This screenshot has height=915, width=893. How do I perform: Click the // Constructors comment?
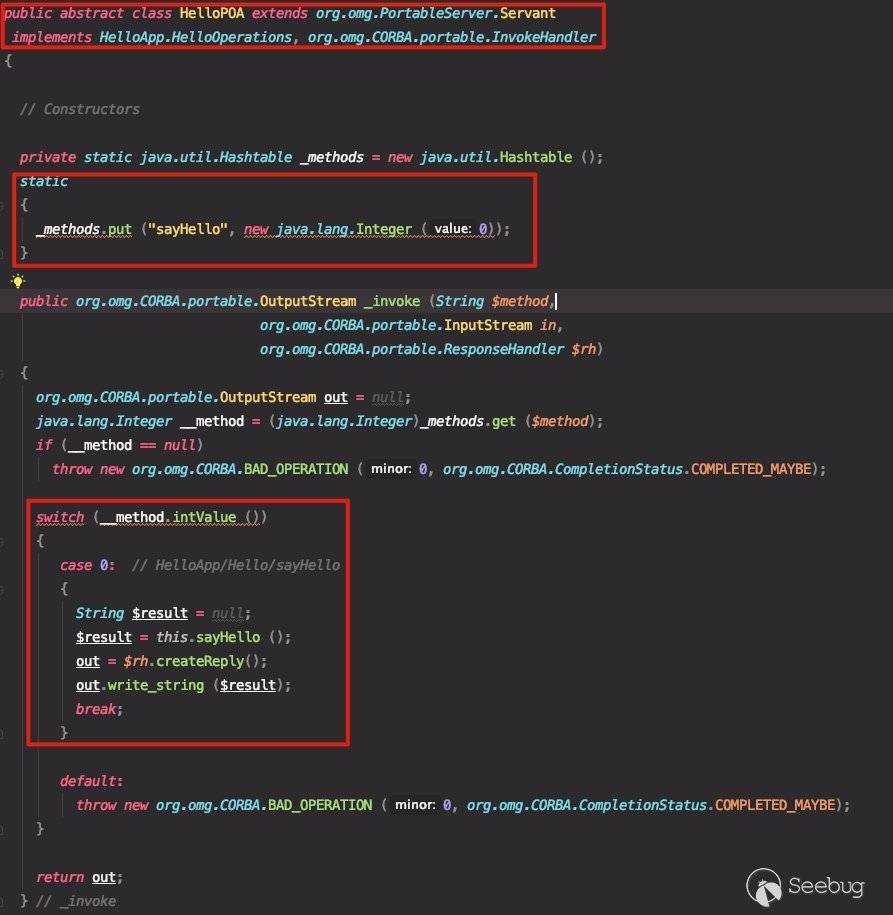coord(80,109)
